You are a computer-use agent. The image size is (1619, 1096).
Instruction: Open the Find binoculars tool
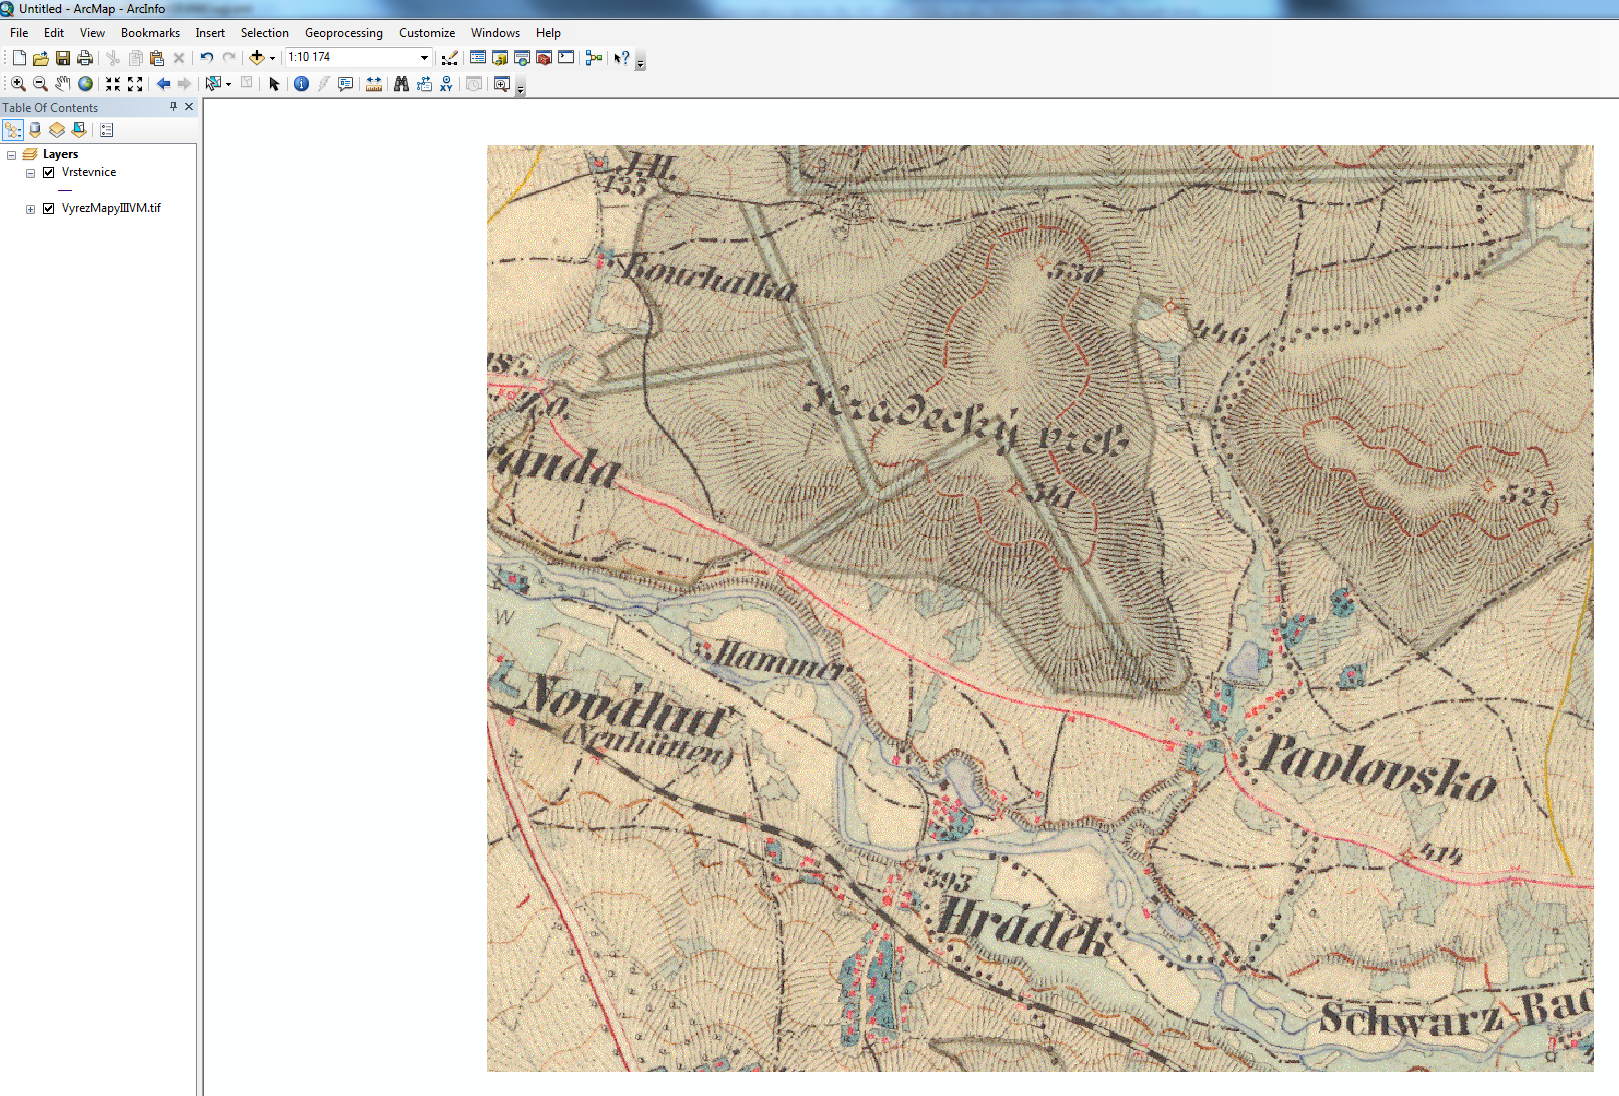tap(401, 84)
